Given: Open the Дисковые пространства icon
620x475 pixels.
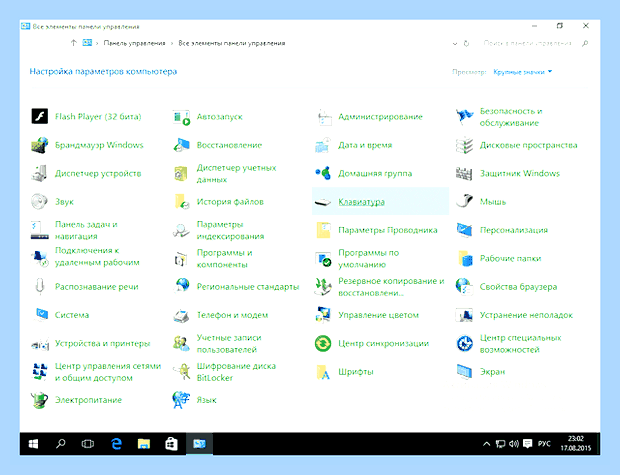Looking at the screenshot, I should point(464,145).
